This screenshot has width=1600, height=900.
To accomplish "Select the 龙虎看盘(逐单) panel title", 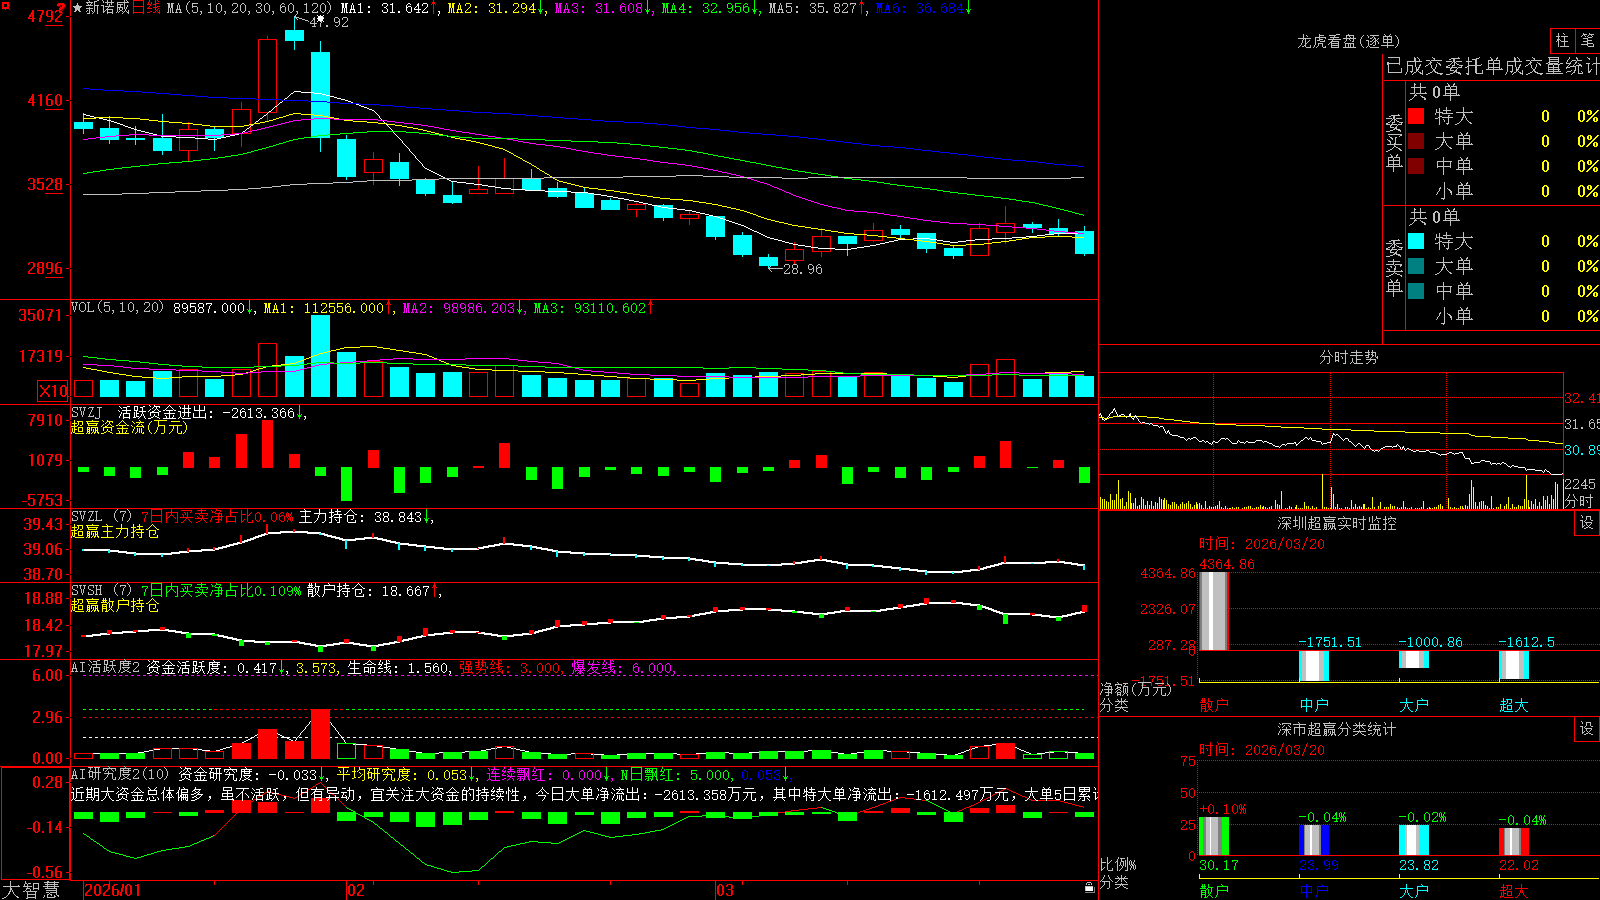I will coord(1348,41).
